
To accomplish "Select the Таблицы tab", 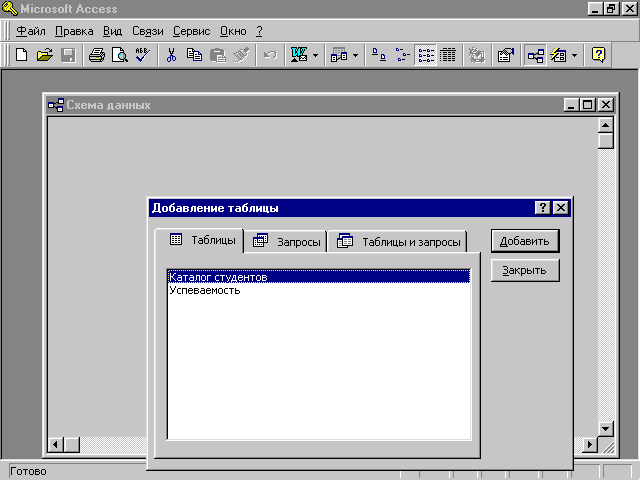I will point(200,240).
